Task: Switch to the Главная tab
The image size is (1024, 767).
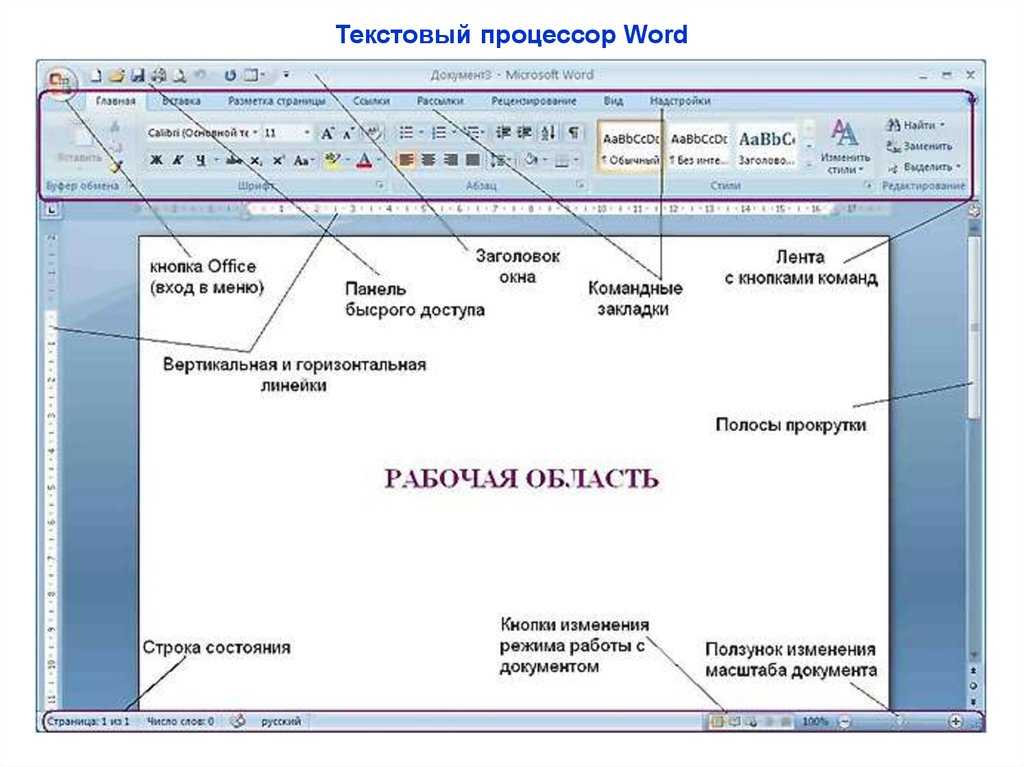Action: (x=116, y=101)
